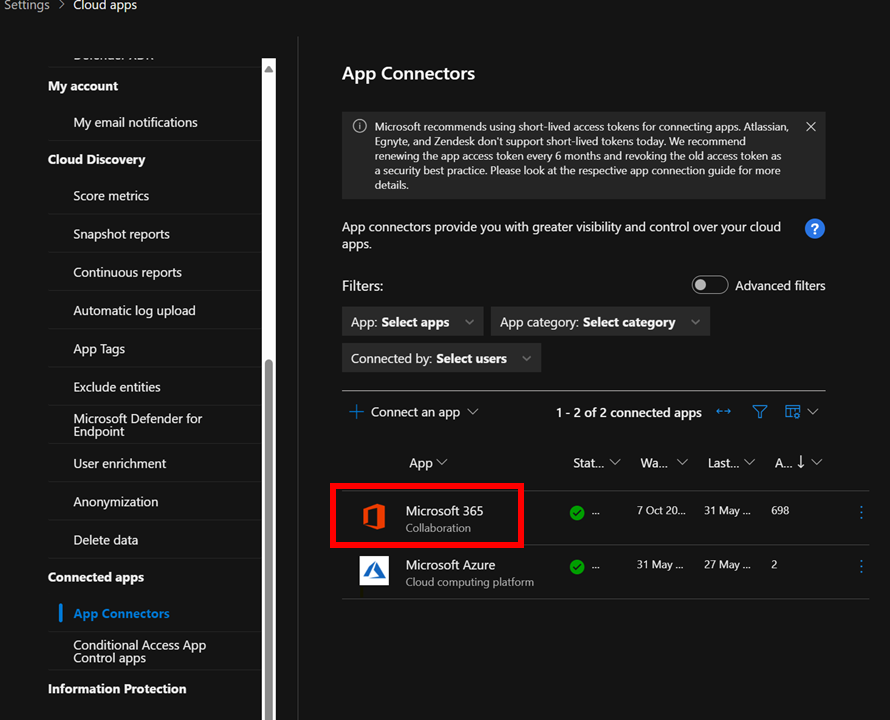Screen dimensions: 890x720
Task: Open the App category filter dropdown
Action: click(600, 322)
